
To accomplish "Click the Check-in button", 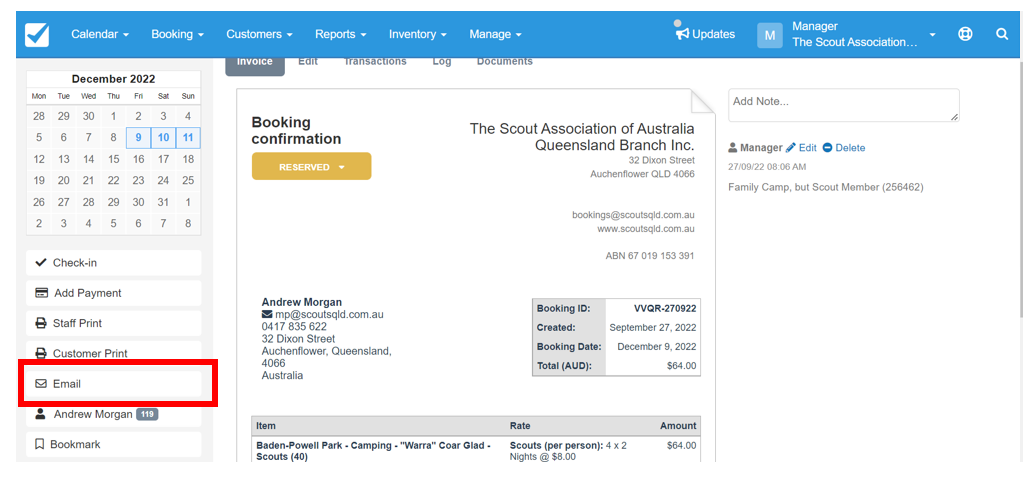I will 114,263.
